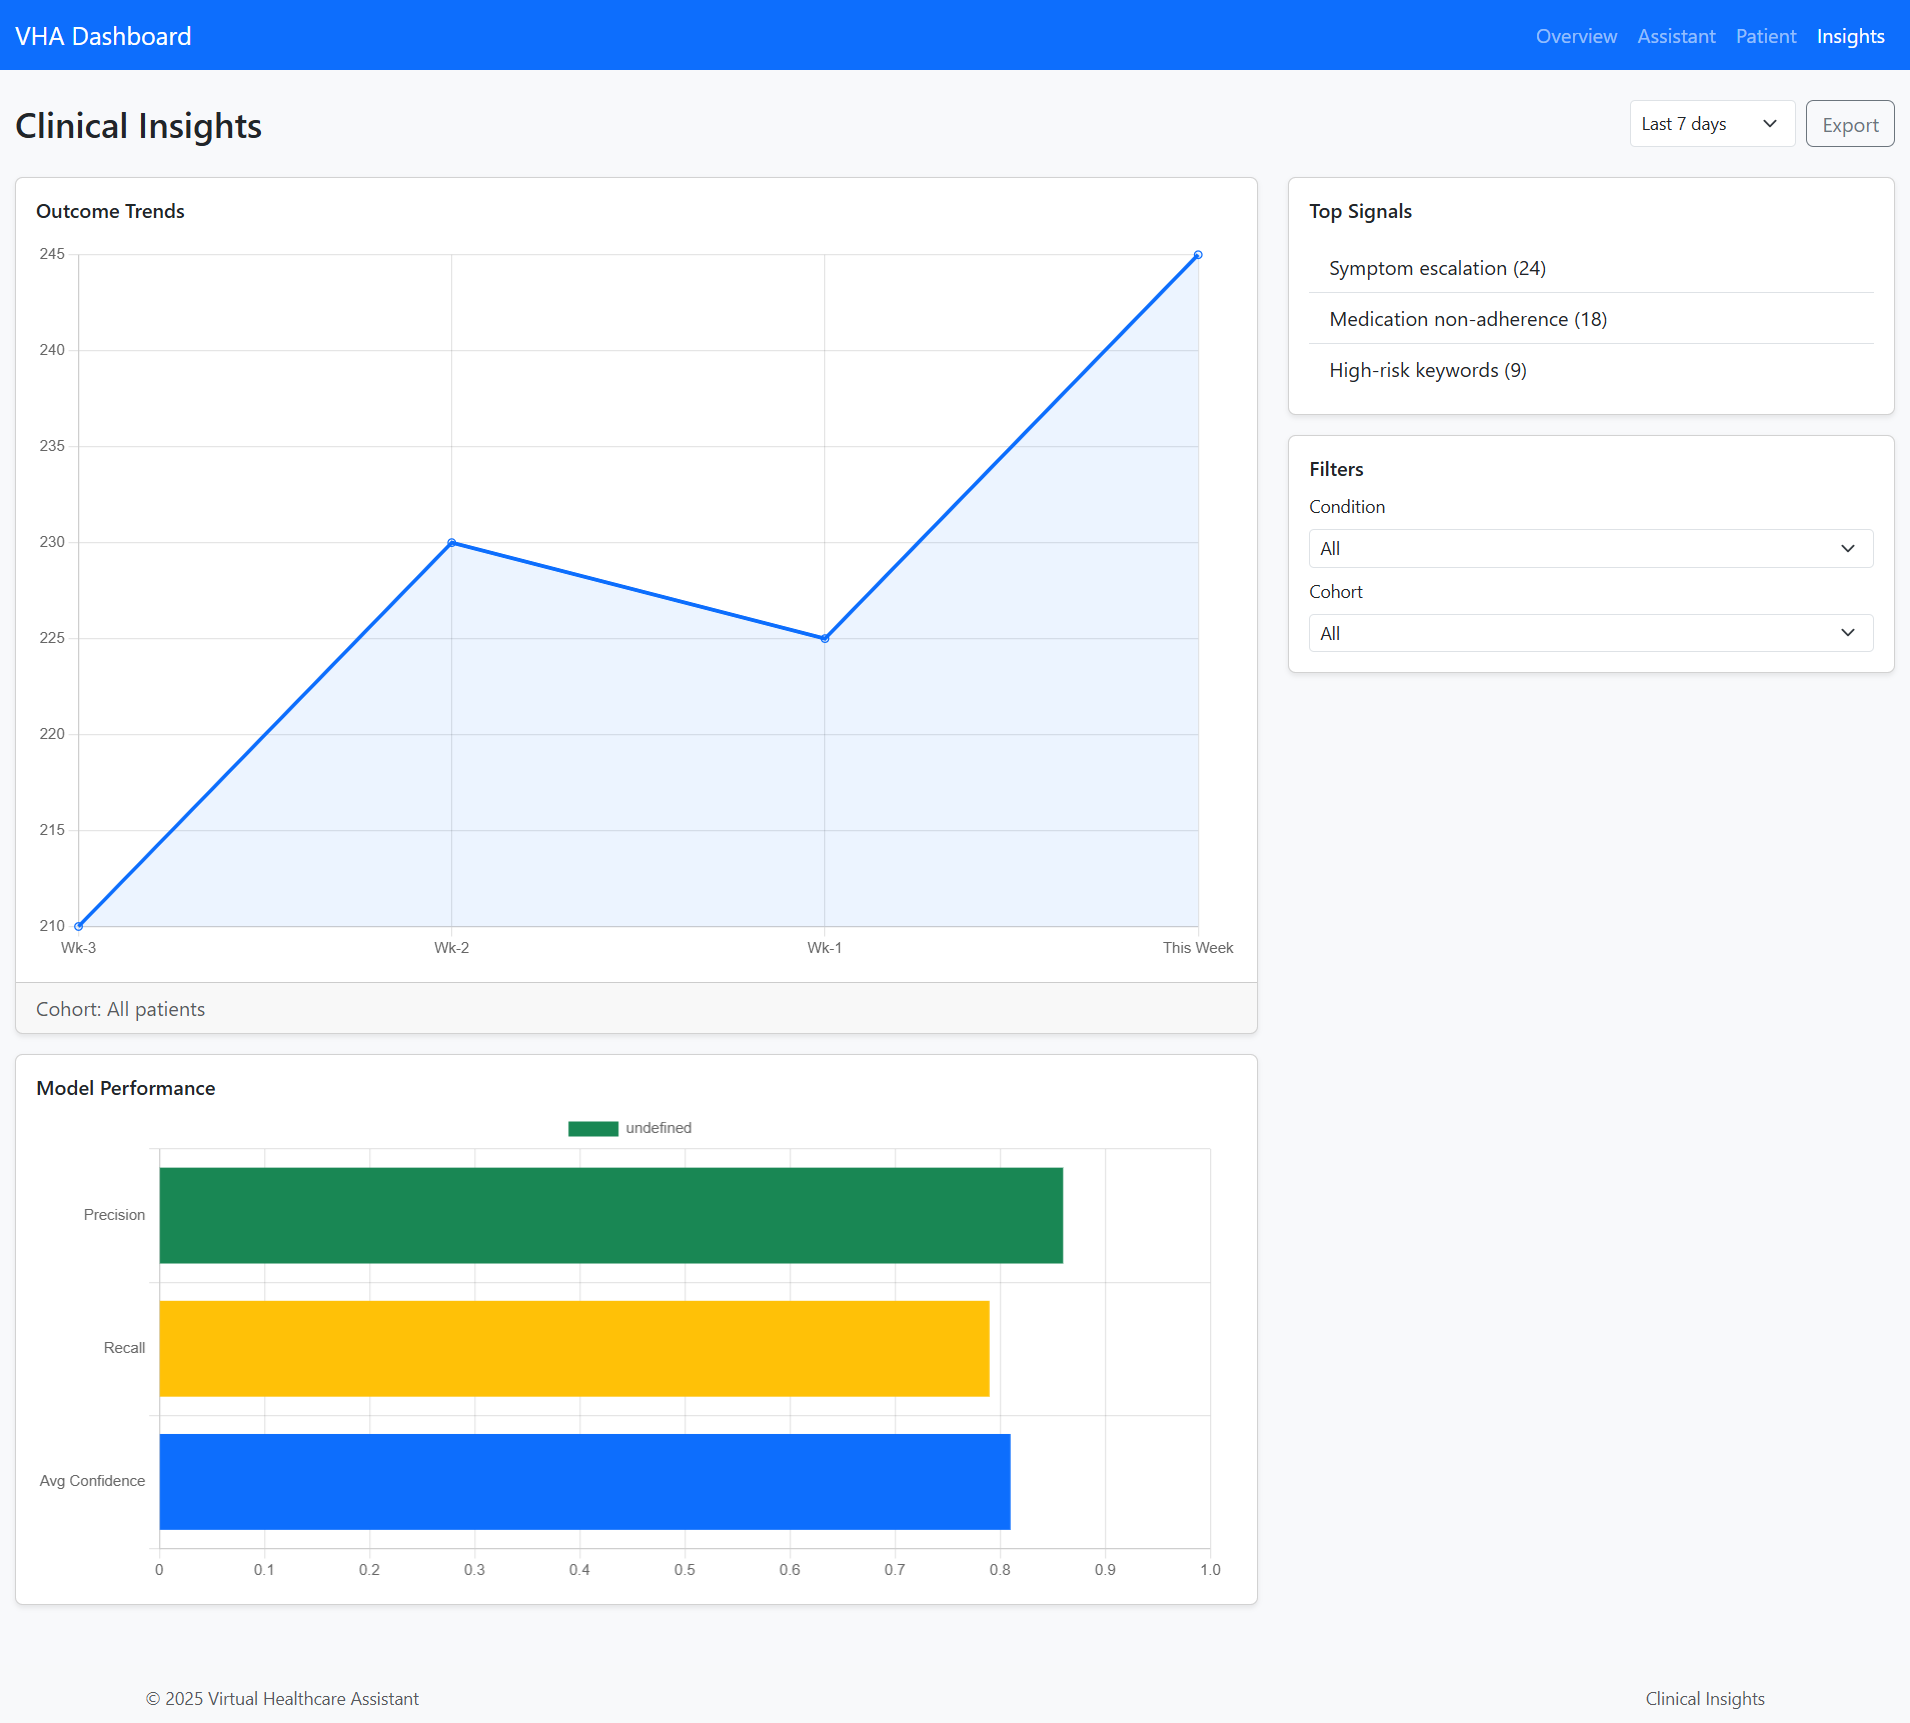1910x1723 pixels.
Task: Switch to the Assistant page
Action: pos(1676,36)
